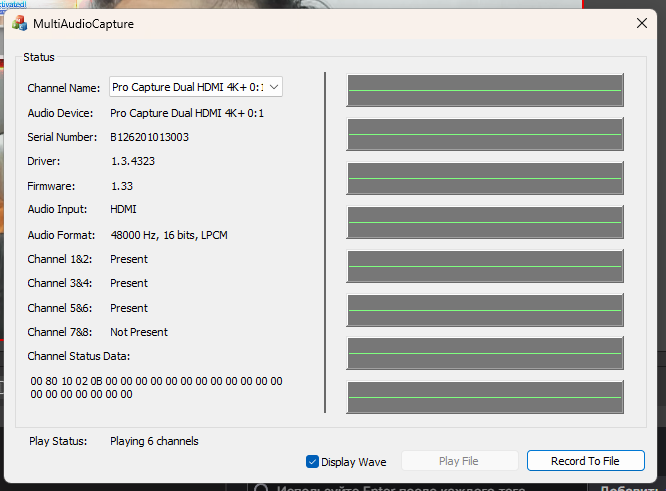Screen dimensions: 666x491
Task: Click the Channel Name label
Action: tap(64, 88)
